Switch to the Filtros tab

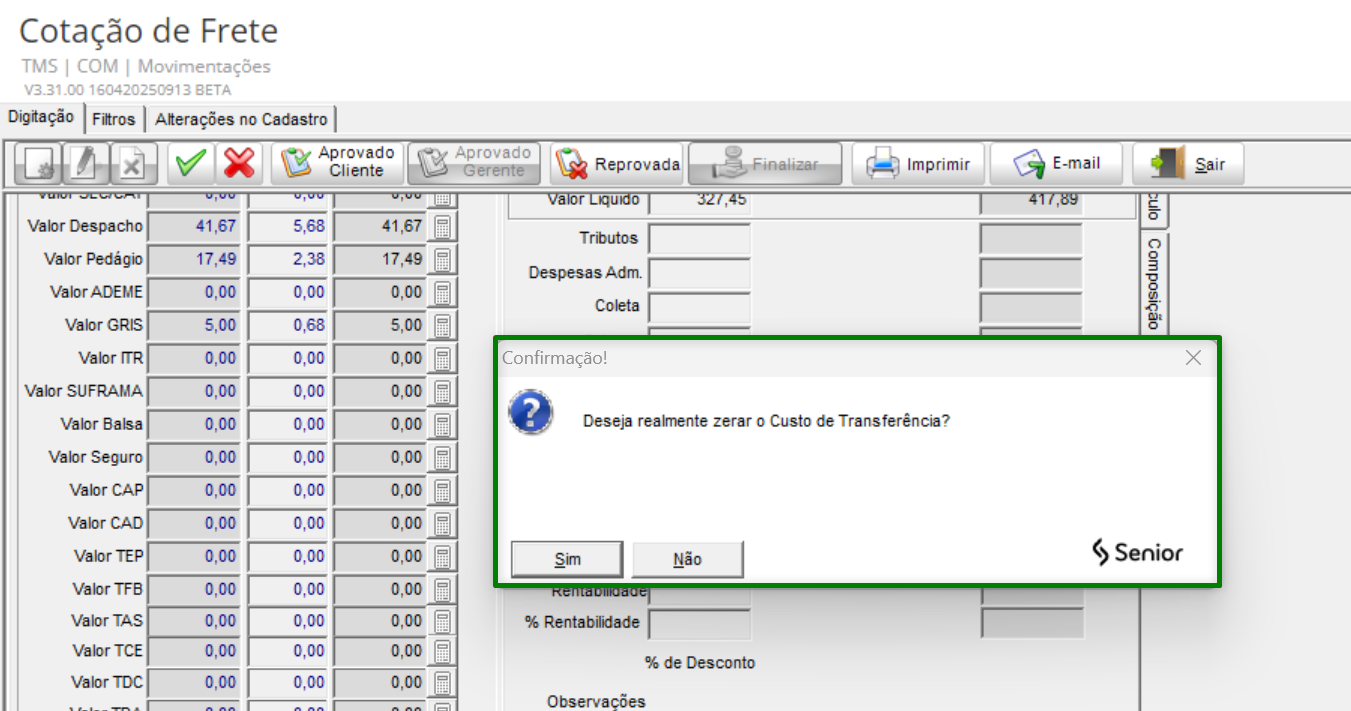click(113, 120)
